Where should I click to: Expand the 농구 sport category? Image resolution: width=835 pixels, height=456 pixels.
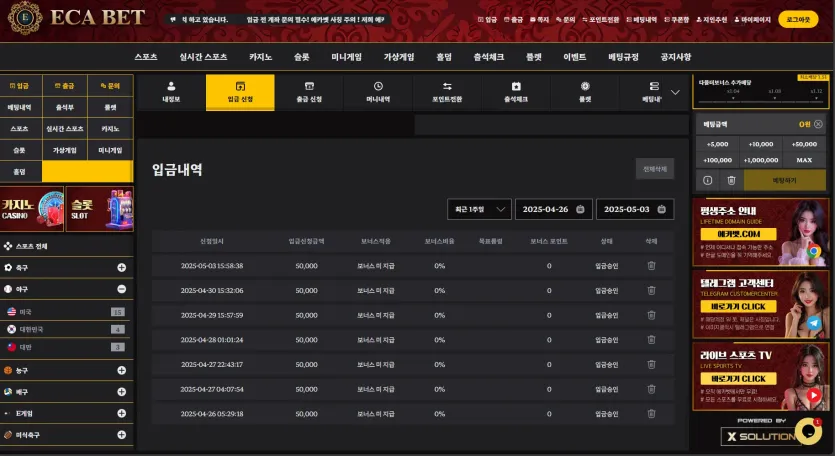coord(121,370)
